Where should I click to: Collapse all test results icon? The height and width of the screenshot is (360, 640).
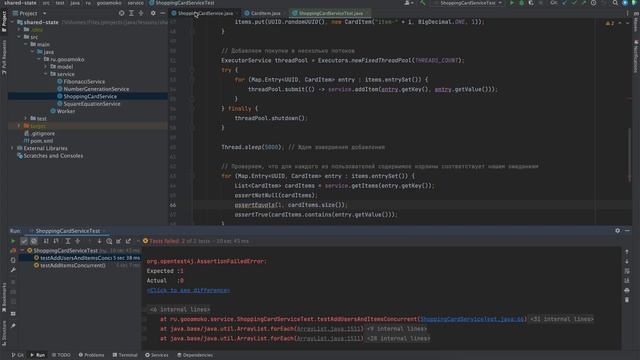click(x=78, y=241)
